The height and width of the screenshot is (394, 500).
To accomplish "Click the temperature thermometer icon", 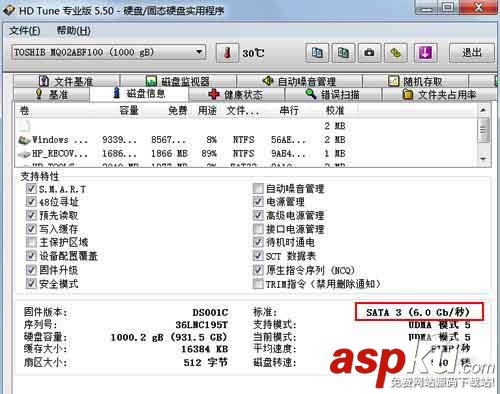I will click(x=227, y=53).
